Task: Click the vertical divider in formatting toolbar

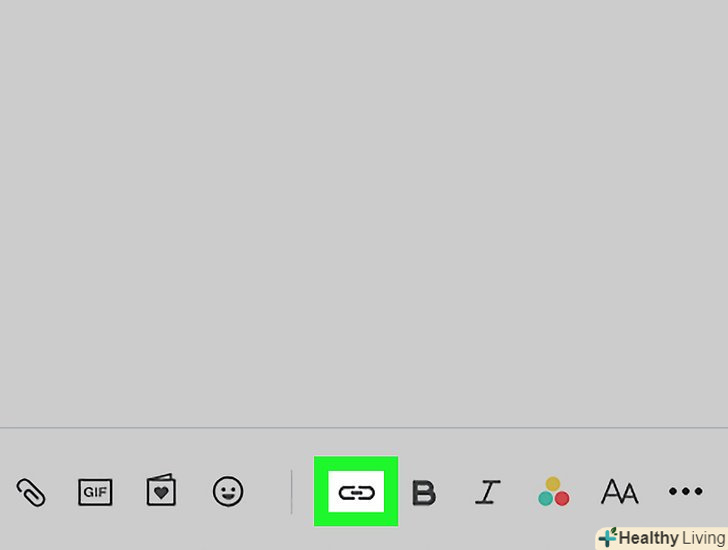Action: [292, 492]
